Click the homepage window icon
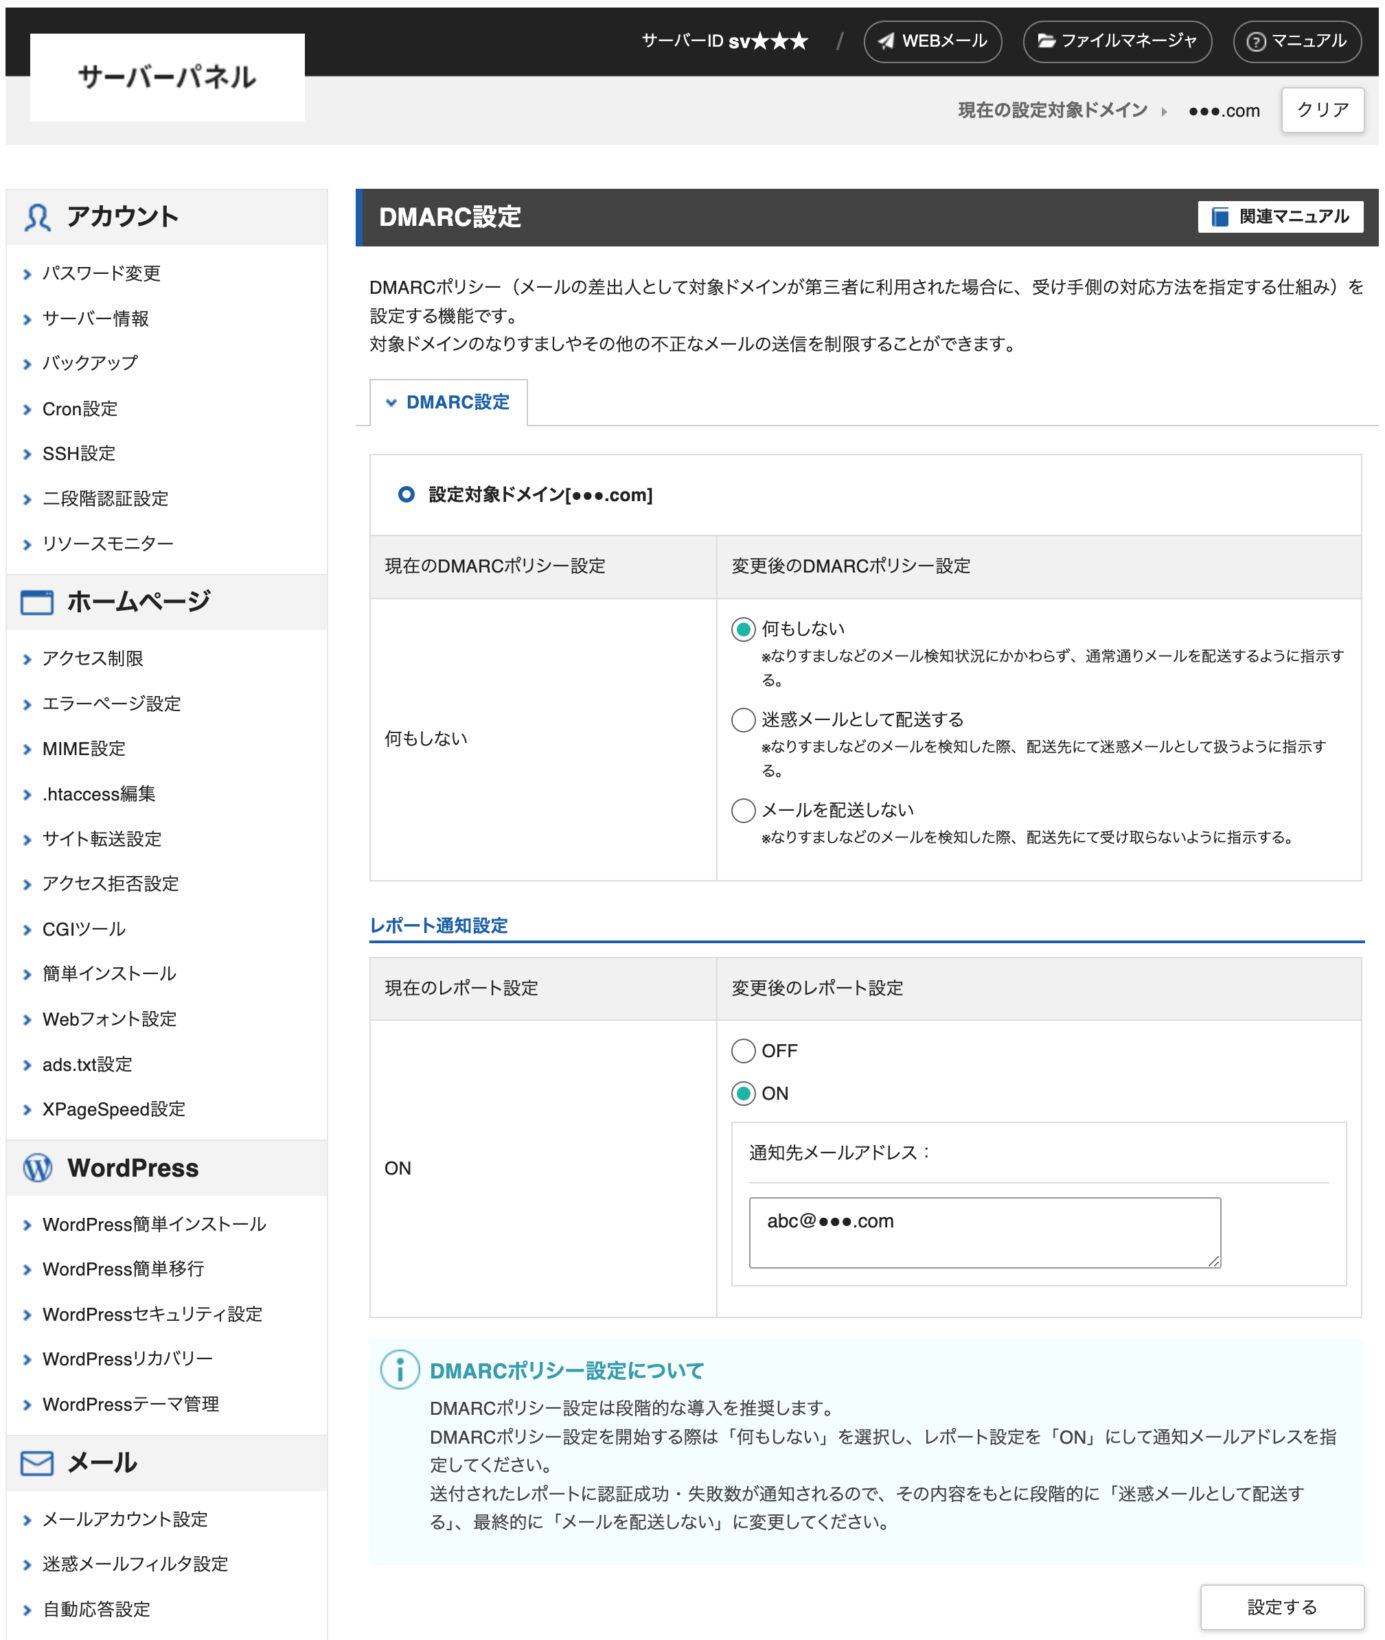1385x1640 pixels. click(x=37, y=602)
